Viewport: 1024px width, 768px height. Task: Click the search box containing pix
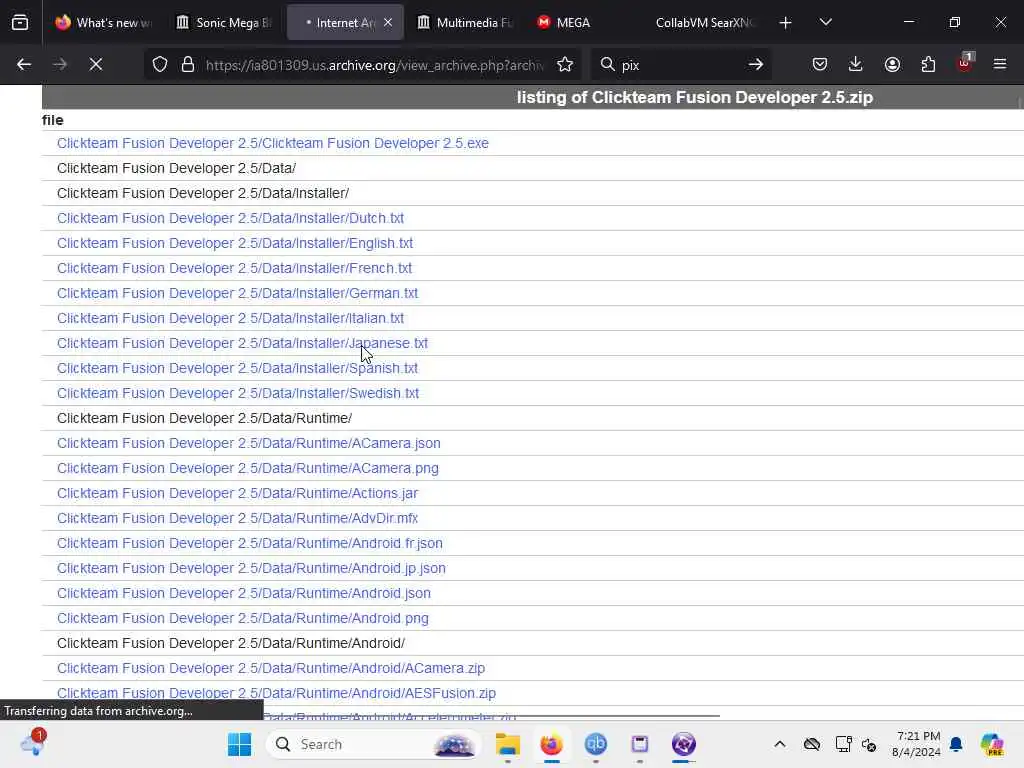679,65
